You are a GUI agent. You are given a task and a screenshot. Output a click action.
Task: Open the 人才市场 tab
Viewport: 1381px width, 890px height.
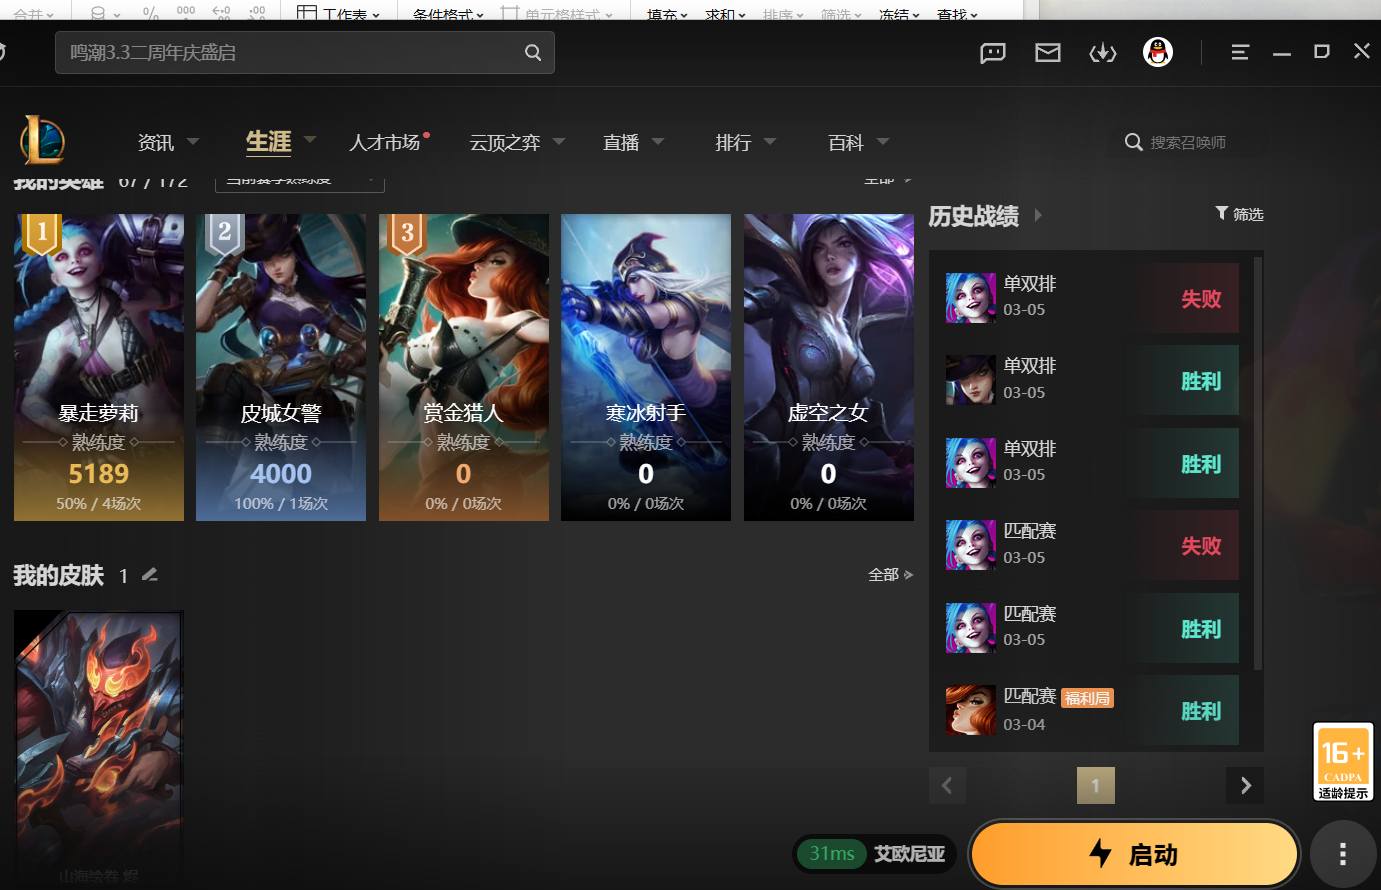pos(384,142)
